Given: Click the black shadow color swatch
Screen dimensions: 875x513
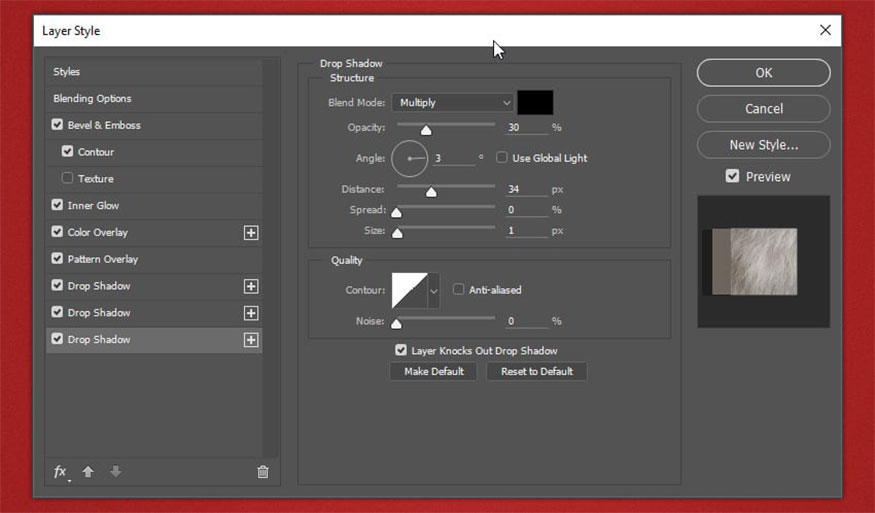Looking at the screenshot, I should [535, 102].
